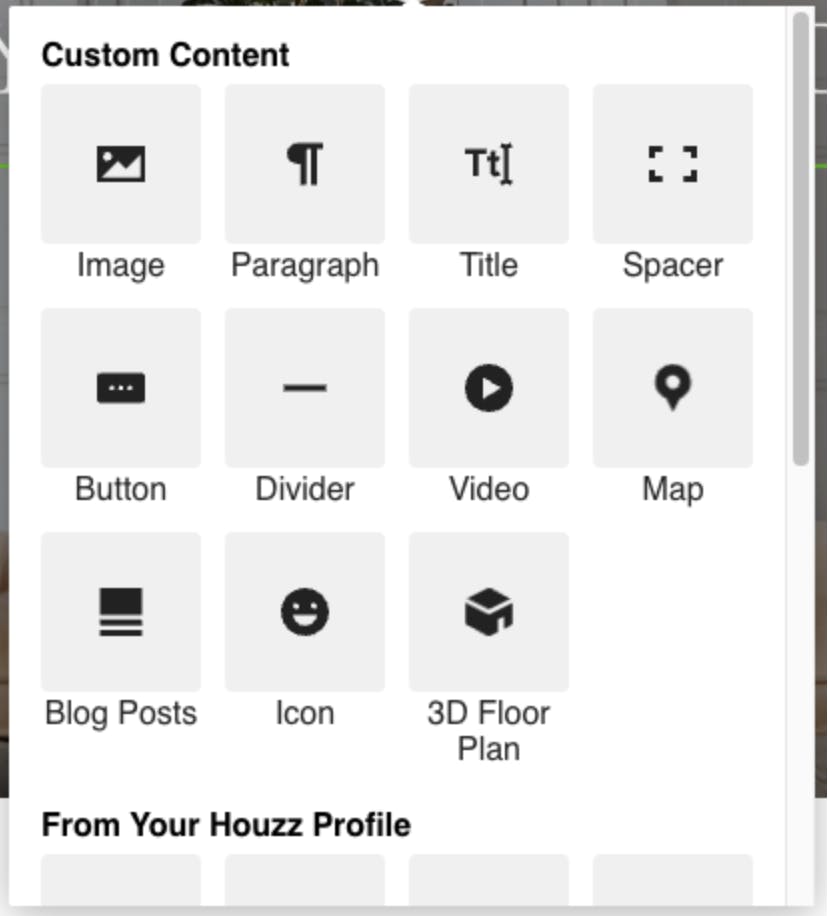828x916 pixels.
Task: Add the 3D Floor Plan cube block
Action: coord(489,612)
